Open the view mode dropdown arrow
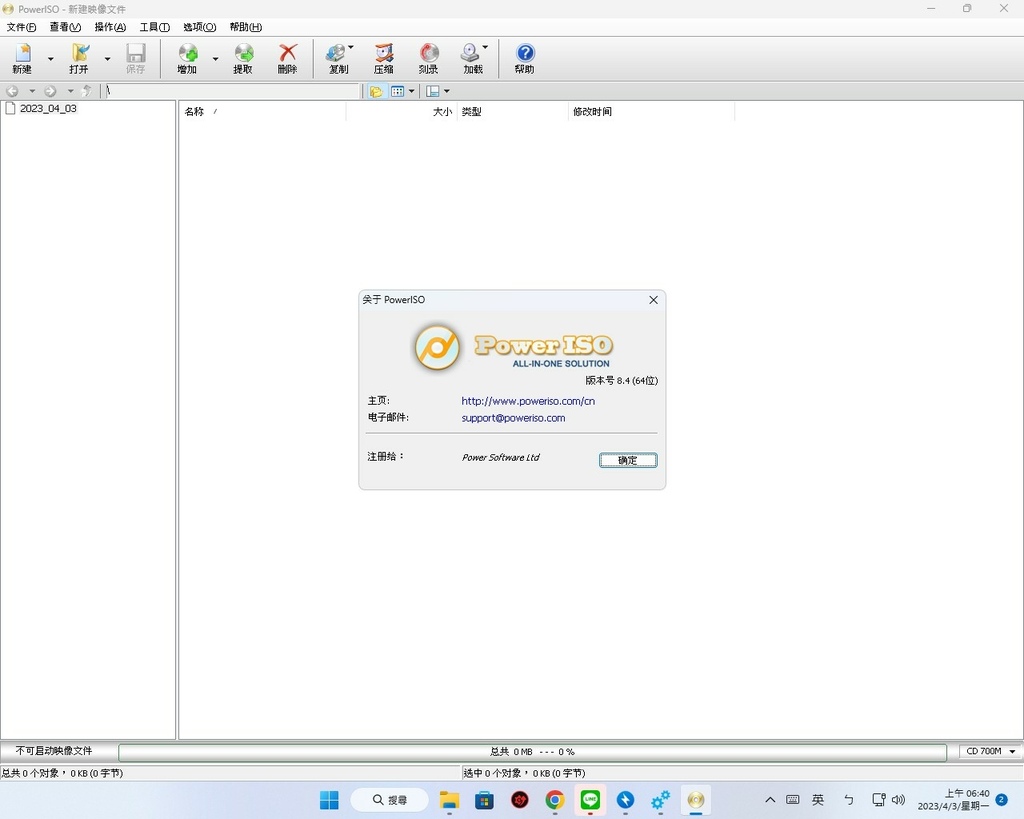 pyautogui.click(x=411, y=91)
